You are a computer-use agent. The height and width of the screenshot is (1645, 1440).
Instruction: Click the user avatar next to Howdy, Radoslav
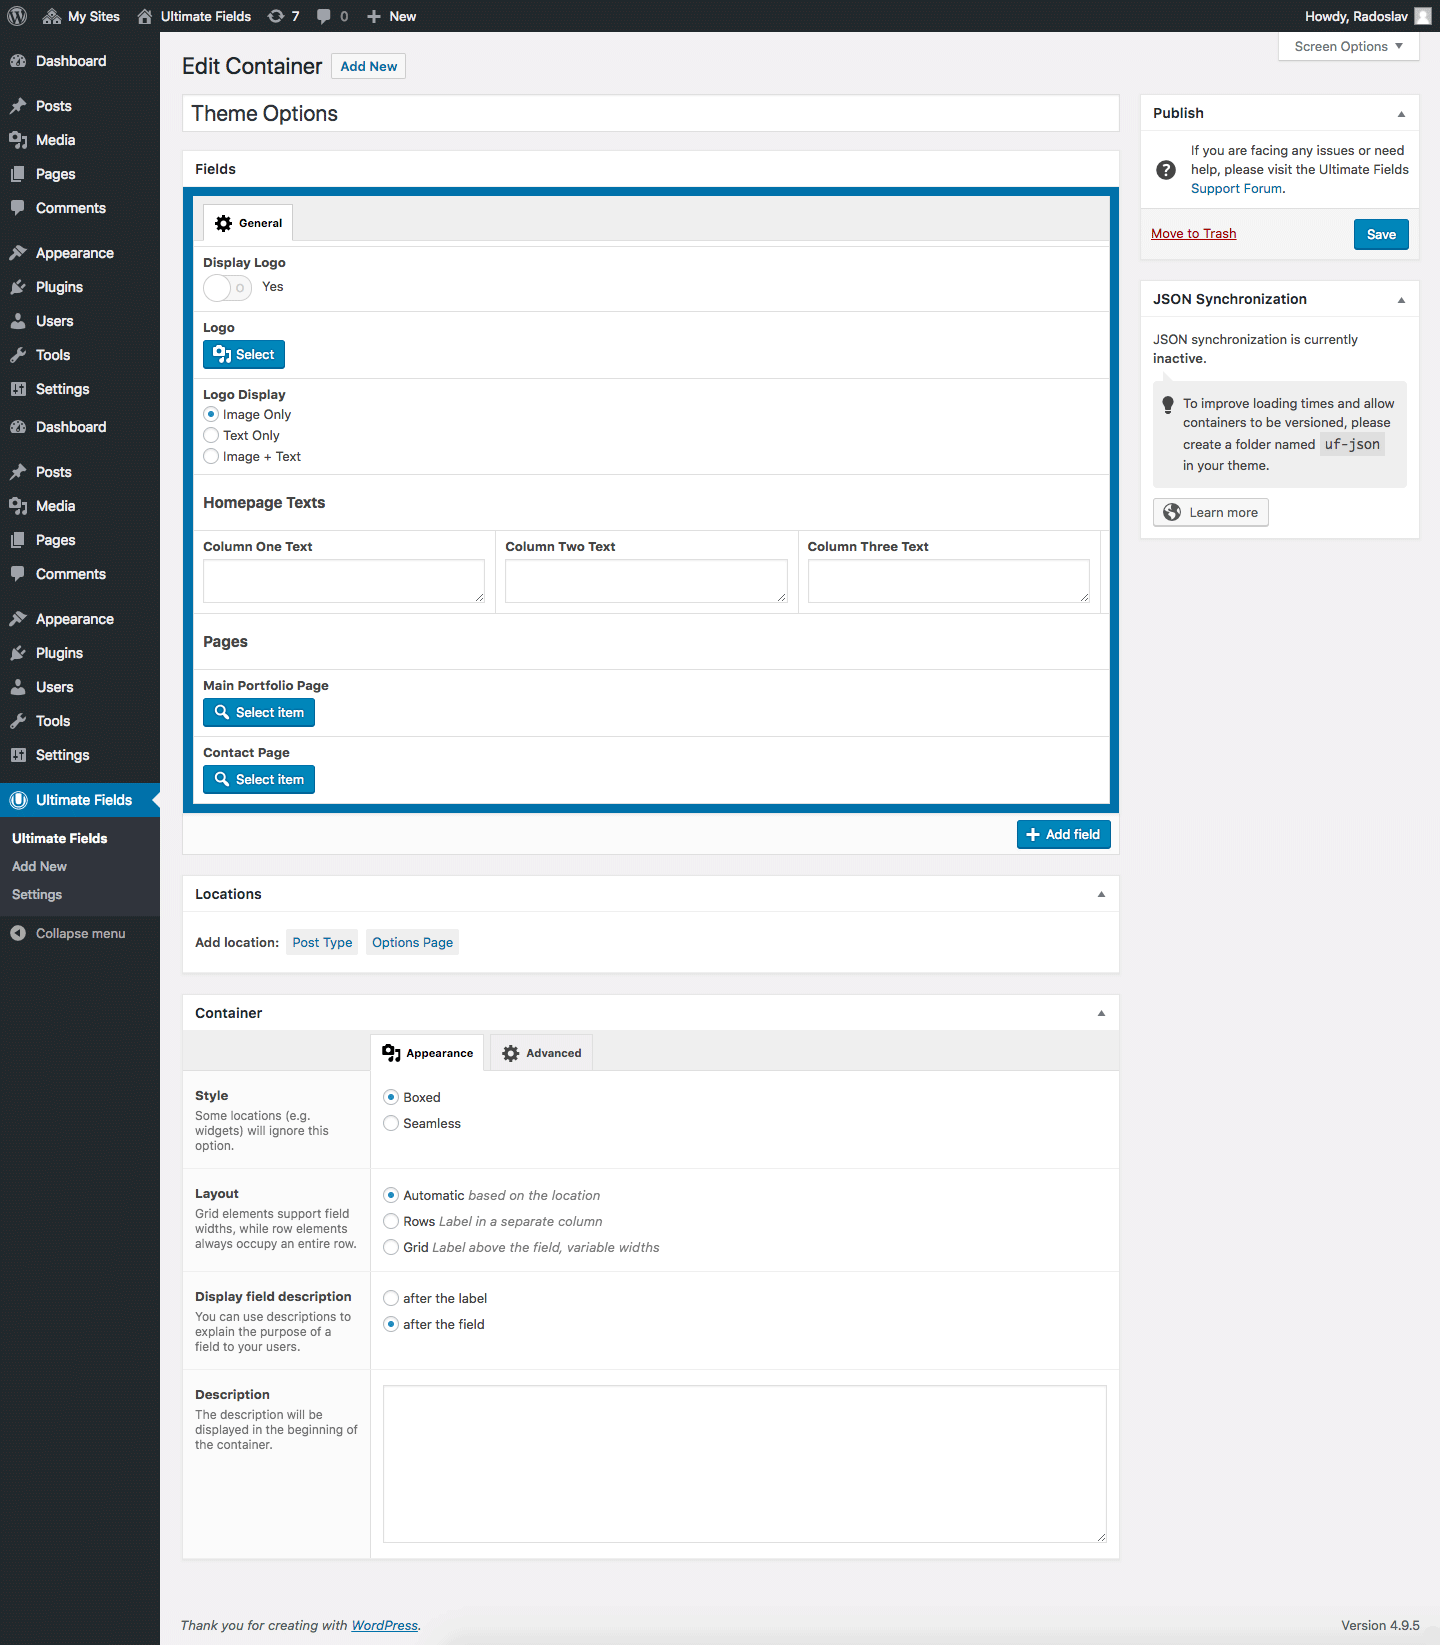(1423, 16)
